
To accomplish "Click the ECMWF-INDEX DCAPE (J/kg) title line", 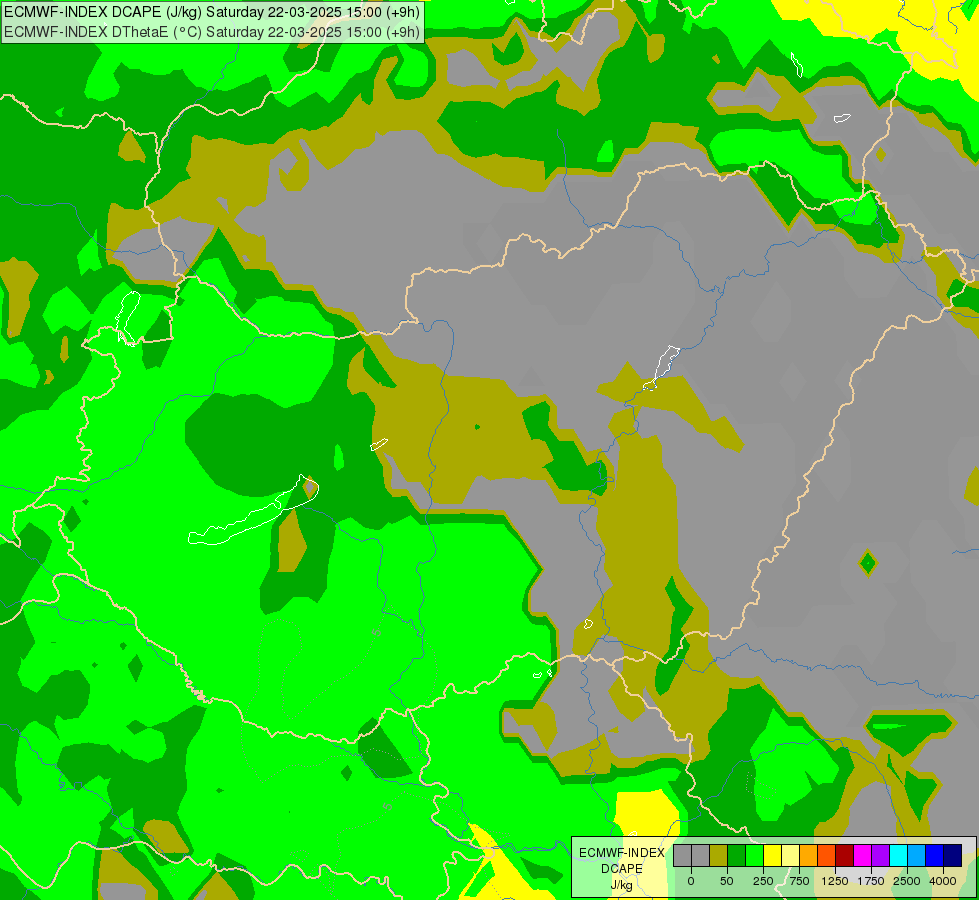I will click(x=212, y=12).
